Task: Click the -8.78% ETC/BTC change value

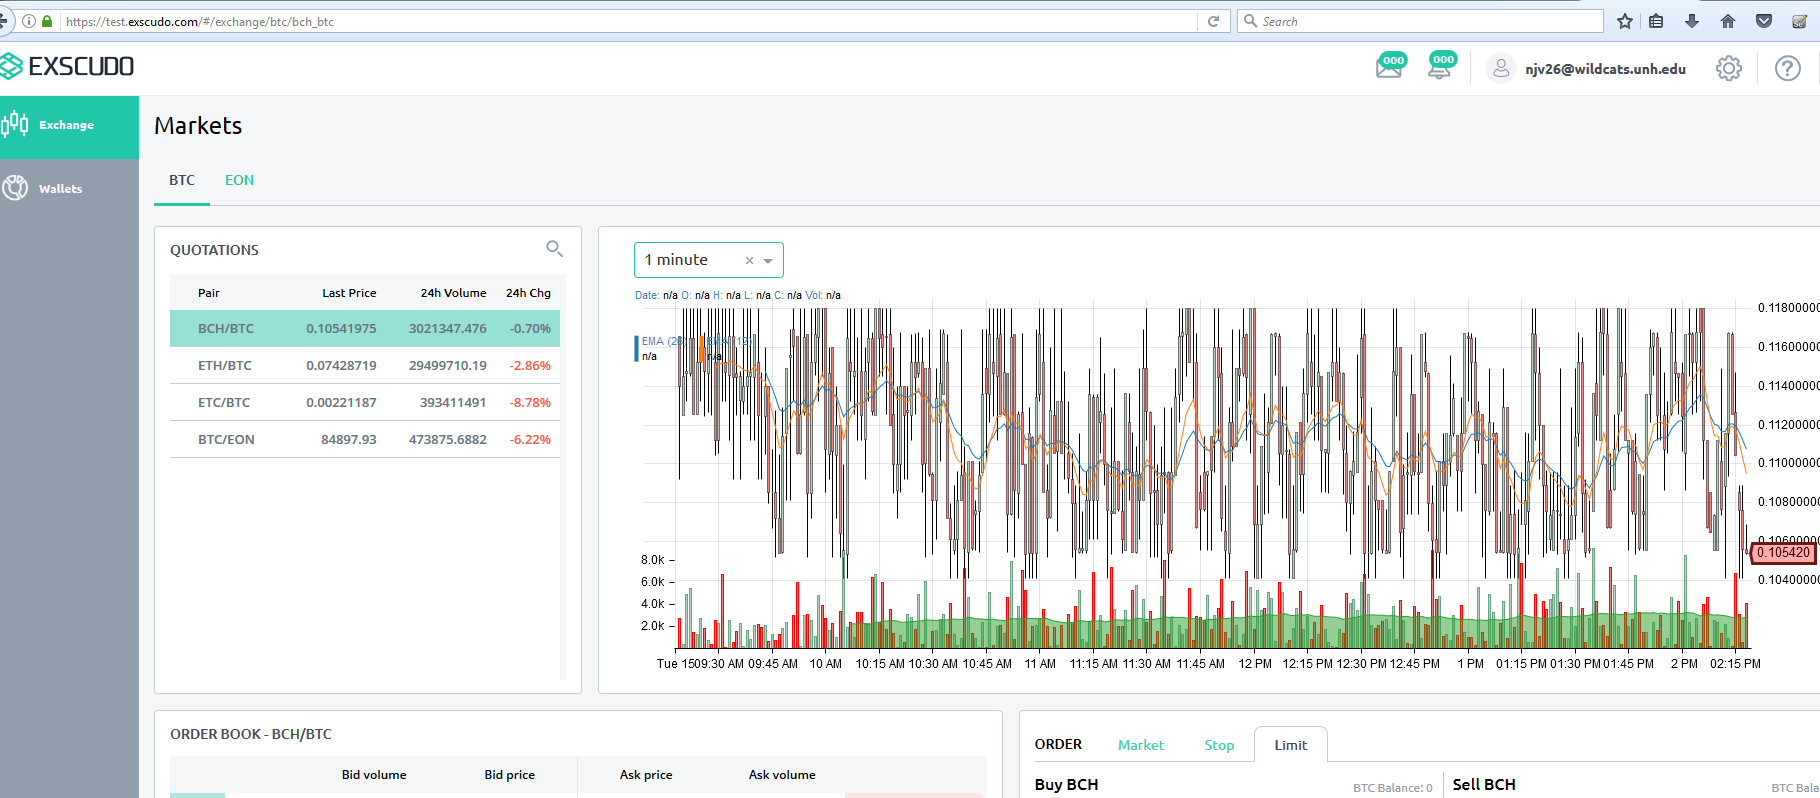Action: click(530, 402)
